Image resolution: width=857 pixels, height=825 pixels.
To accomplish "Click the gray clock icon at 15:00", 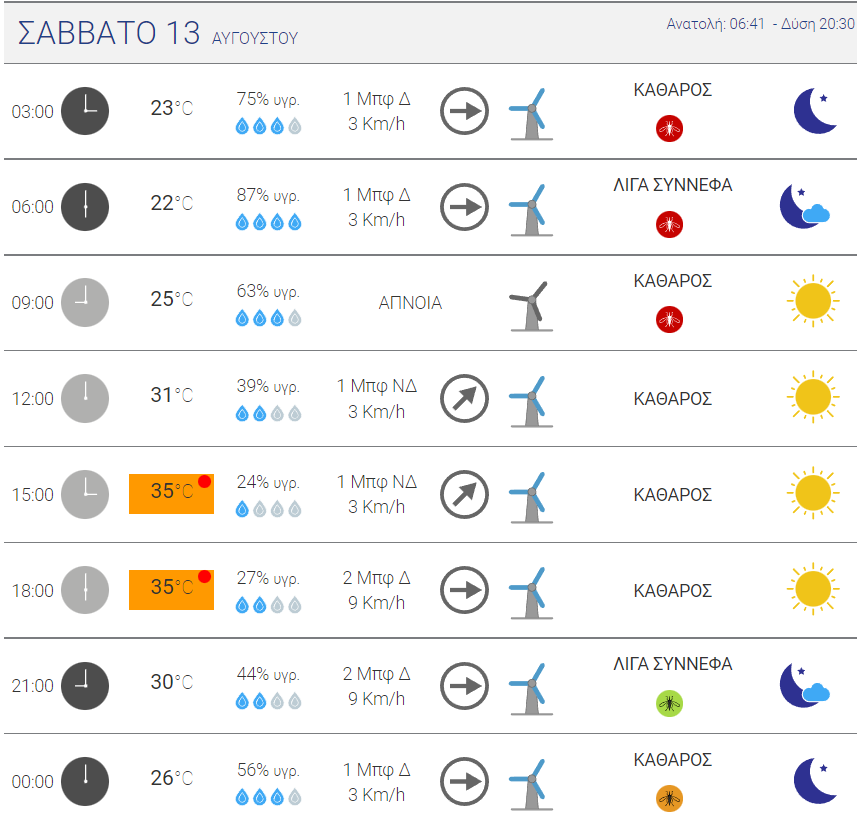I will pos(85,494).
